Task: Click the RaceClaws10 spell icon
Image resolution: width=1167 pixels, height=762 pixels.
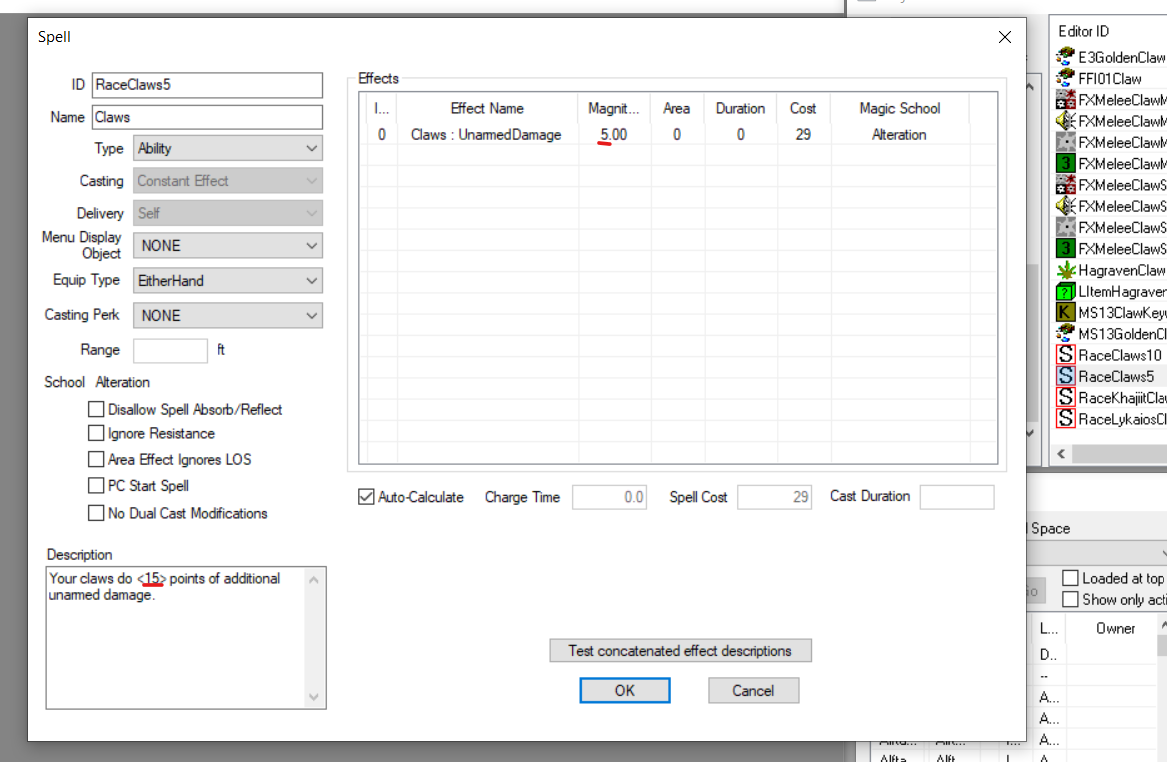Action: 1066,355
